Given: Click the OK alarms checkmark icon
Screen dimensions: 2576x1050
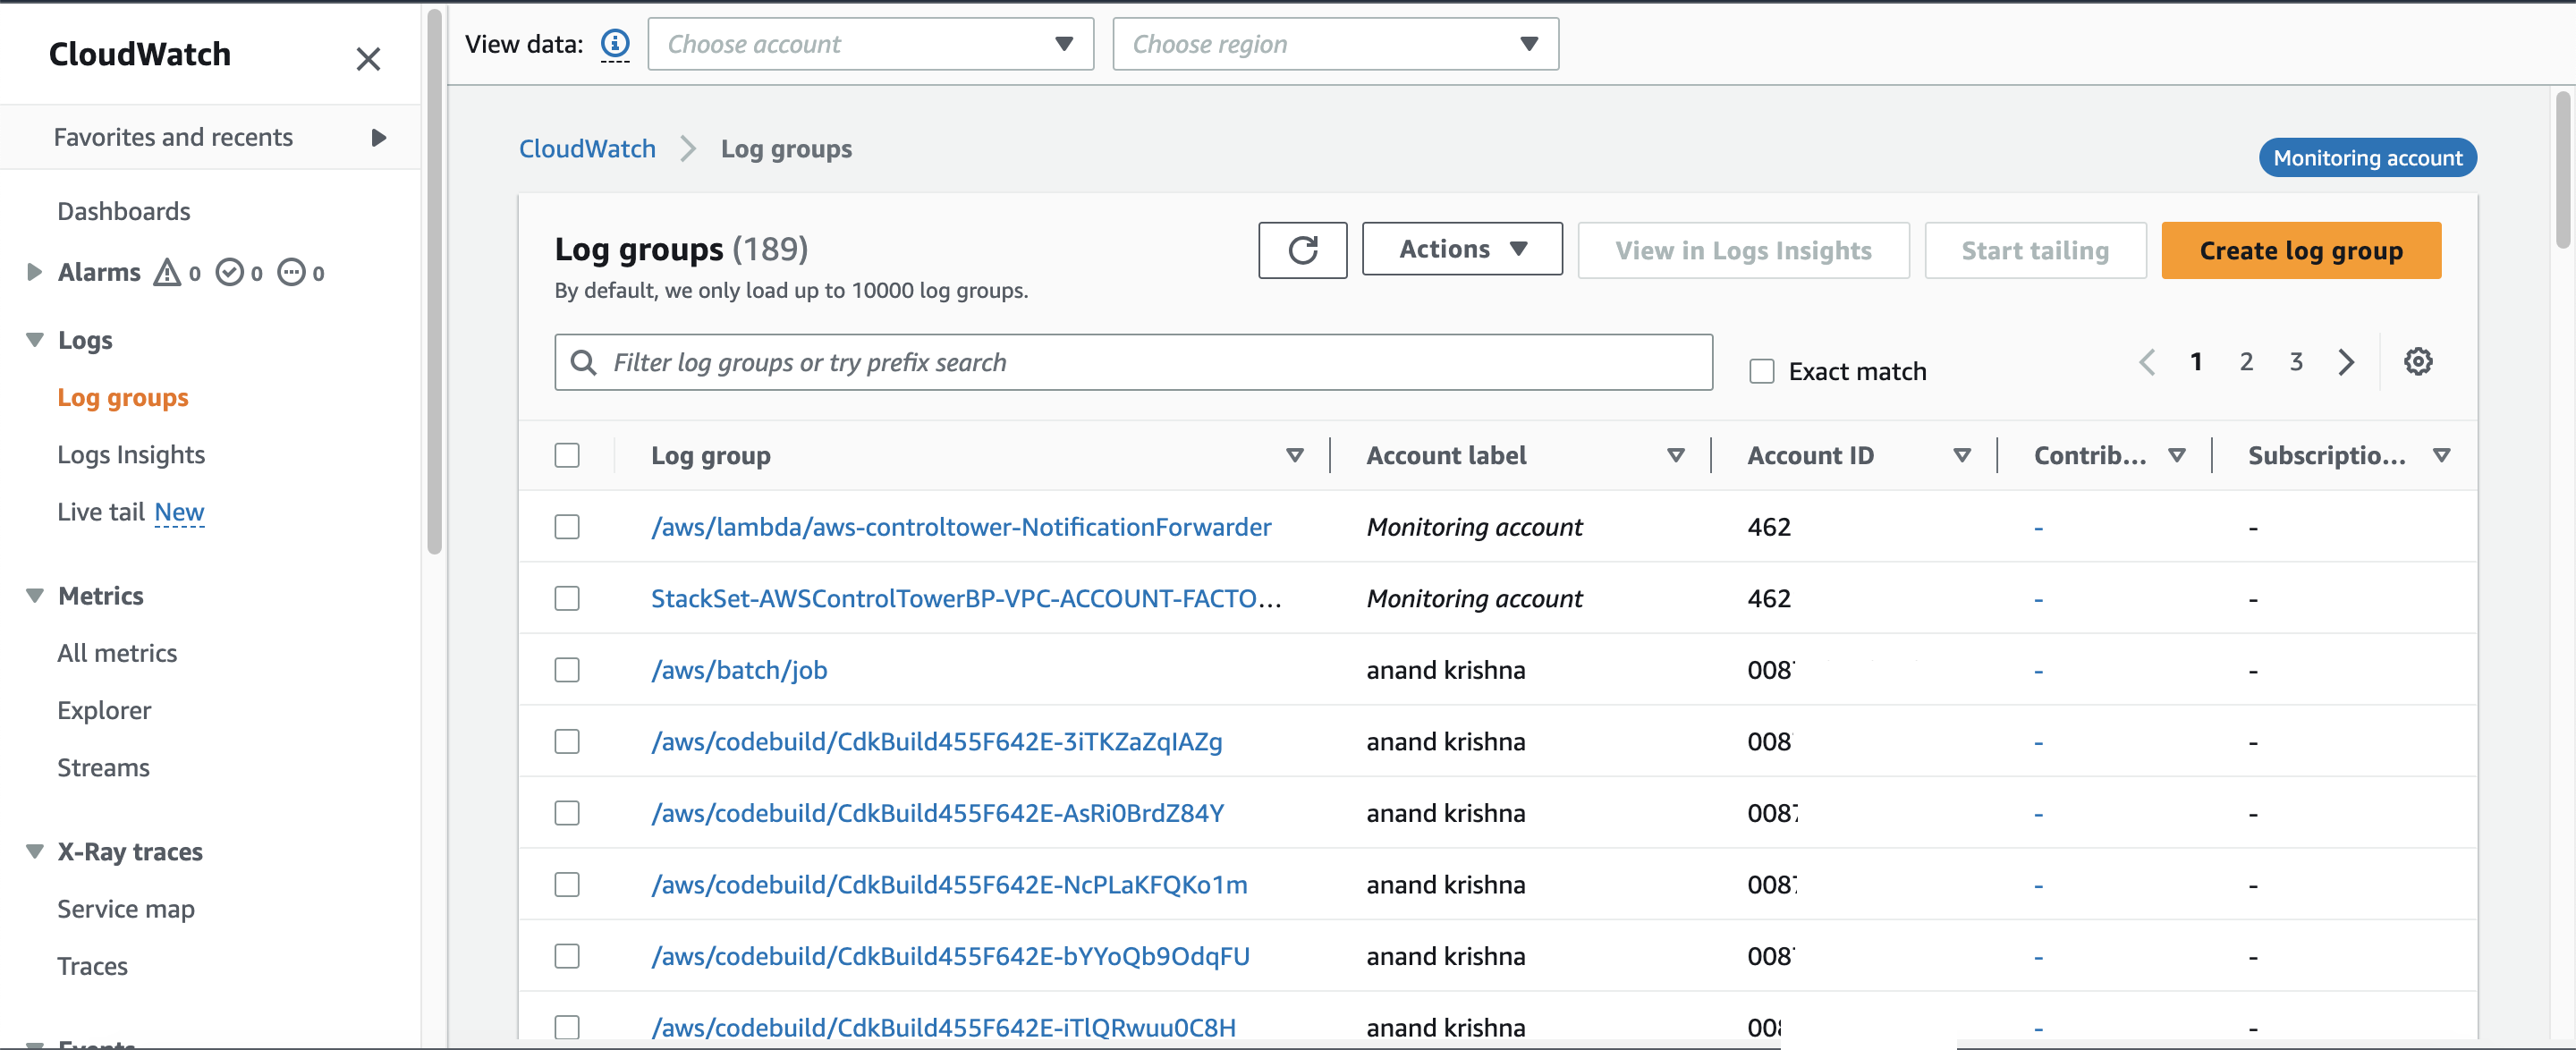Looking at the screenshot, I should coord(229,272).
